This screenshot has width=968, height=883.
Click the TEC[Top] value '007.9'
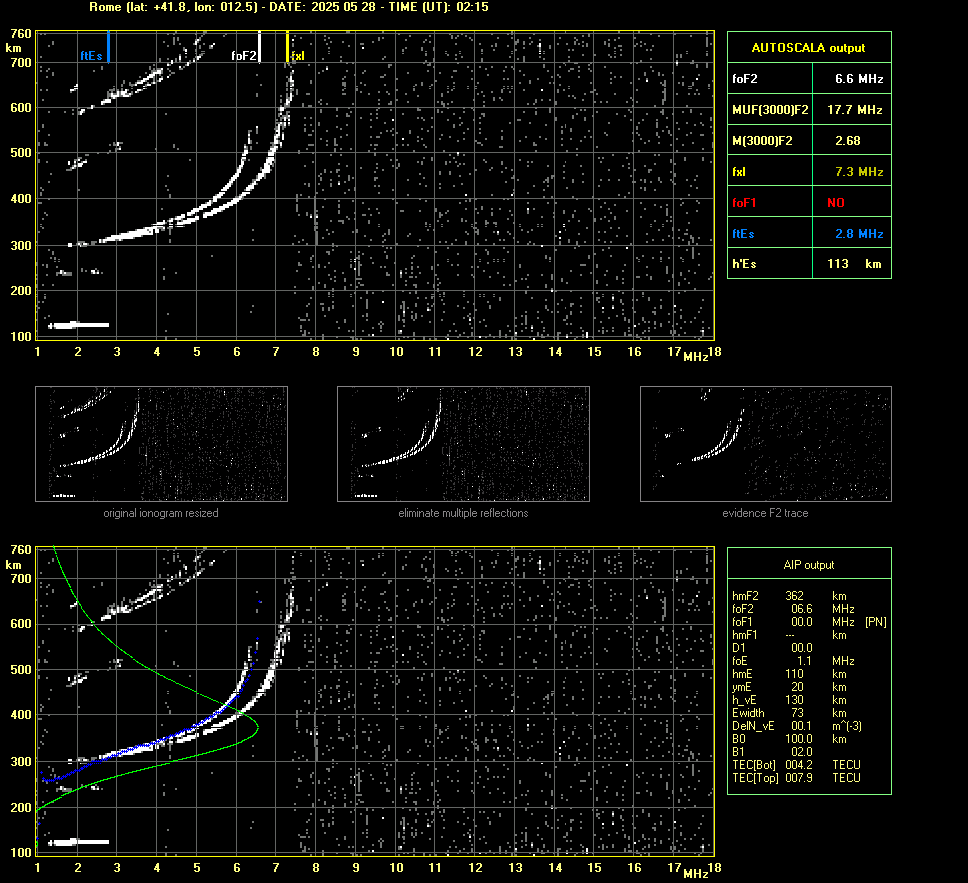tap(799, 777)
